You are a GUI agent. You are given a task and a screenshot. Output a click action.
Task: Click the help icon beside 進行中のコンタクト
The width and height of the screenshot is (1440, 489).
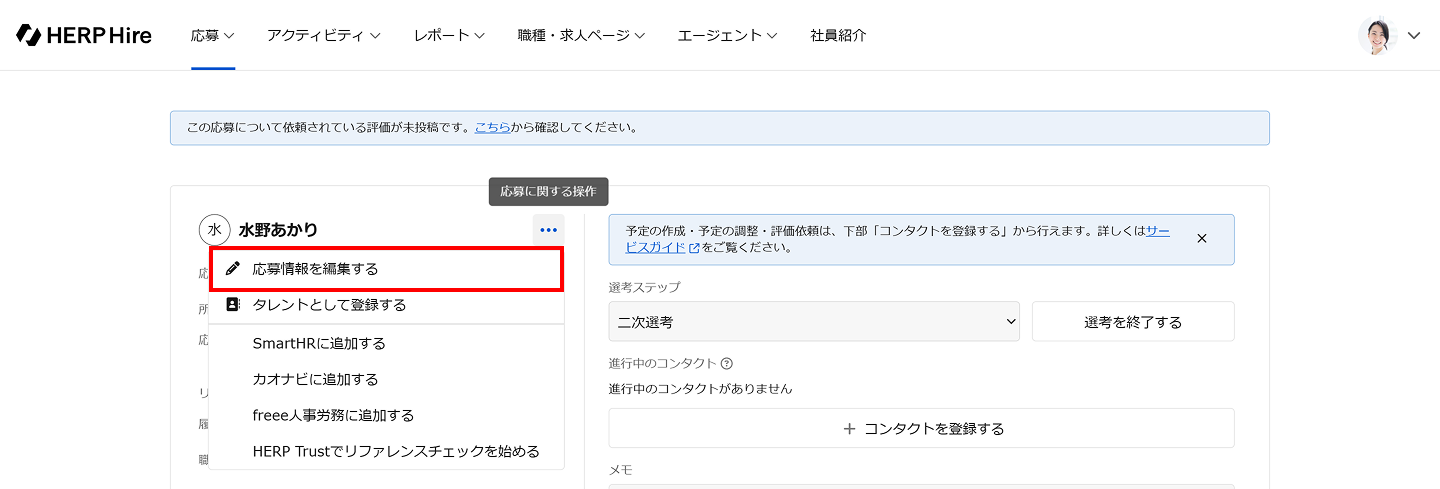[x=727, y=364]
